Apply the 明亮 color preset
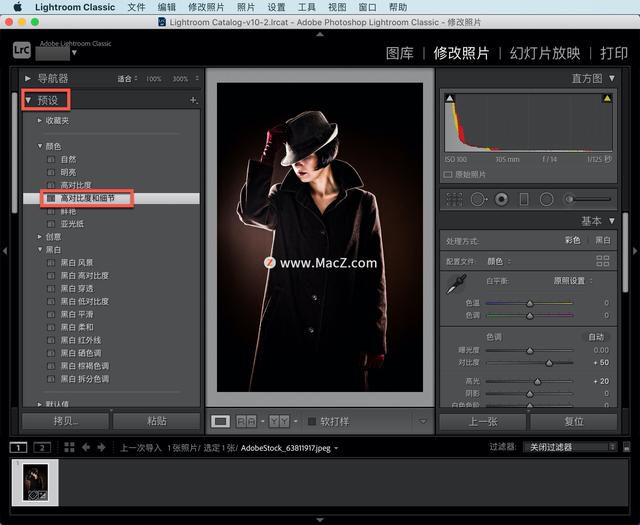Viewport: 640px width, 525px height. (69, 172)
